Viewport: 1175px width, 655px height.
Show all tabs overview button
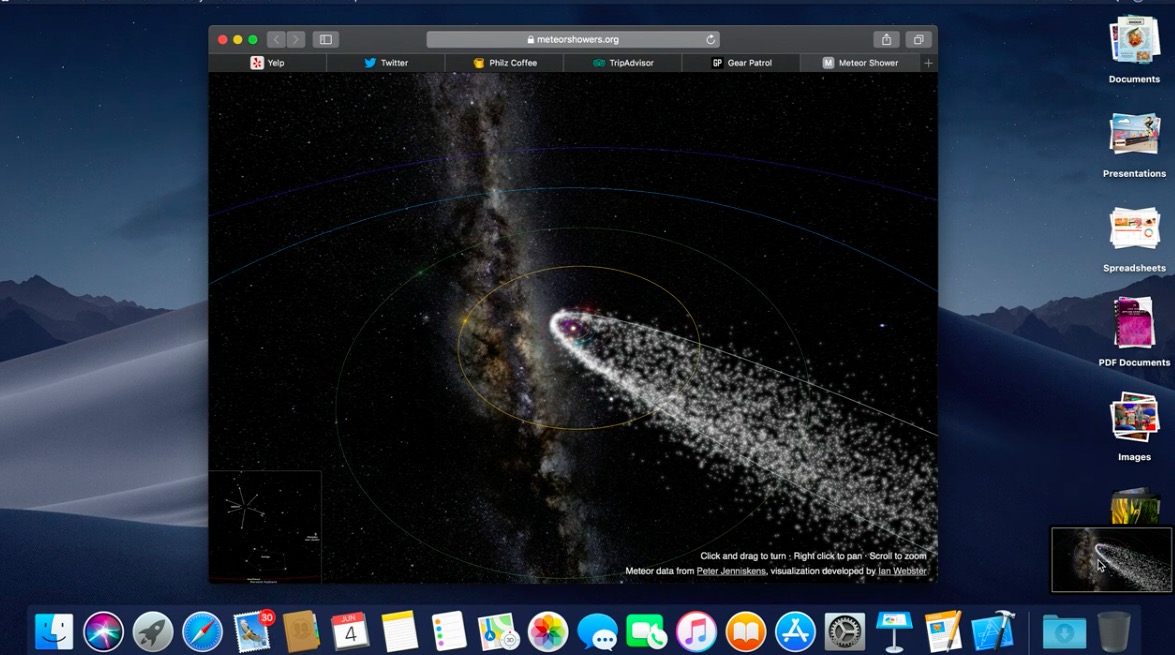[x=918, y=40]
